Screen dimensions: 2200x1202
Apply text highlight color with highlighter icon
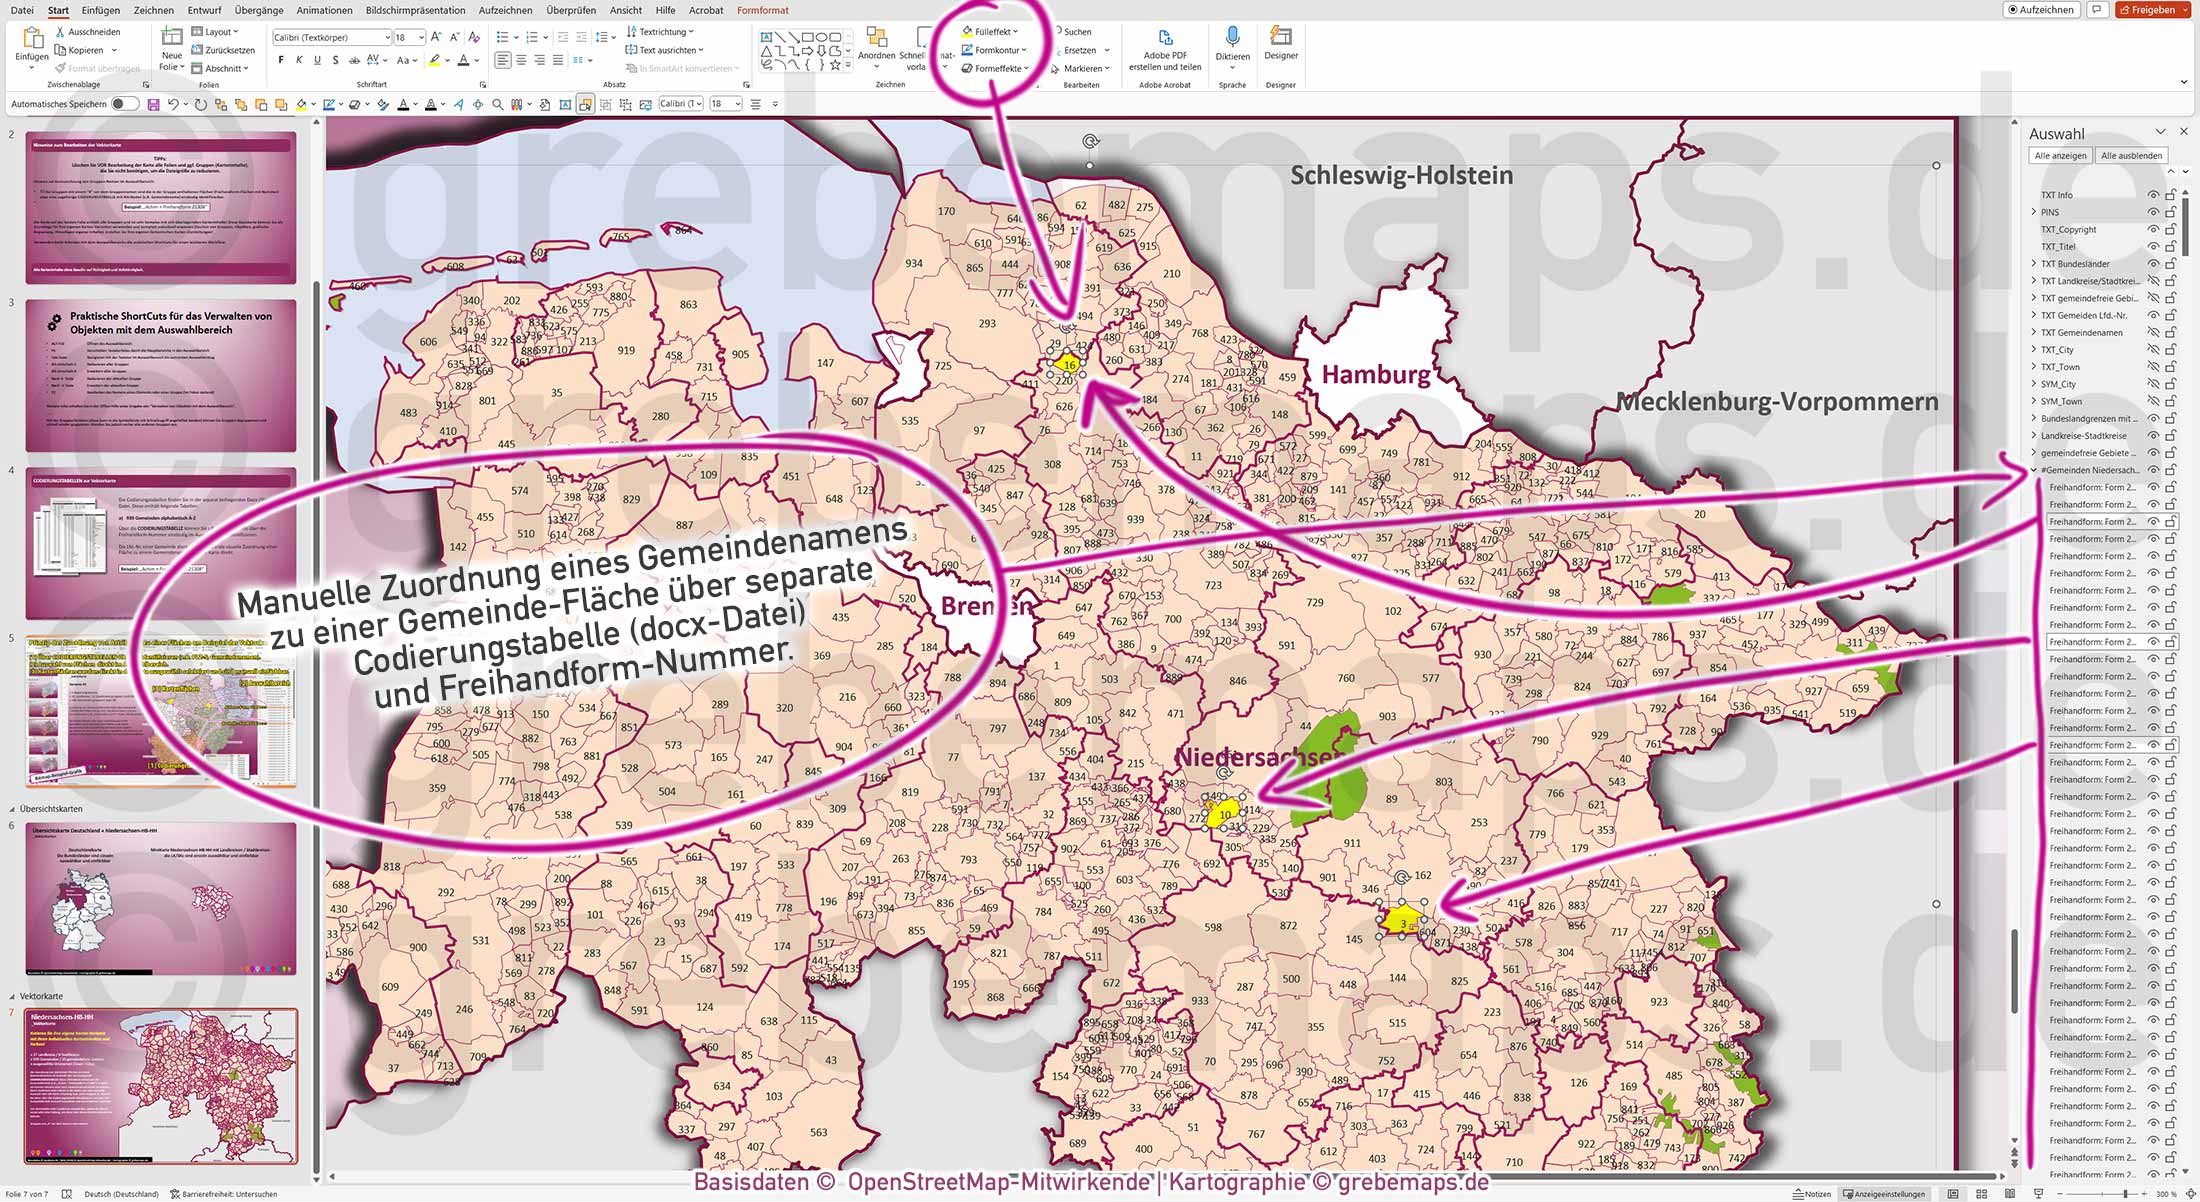point(436,60)
